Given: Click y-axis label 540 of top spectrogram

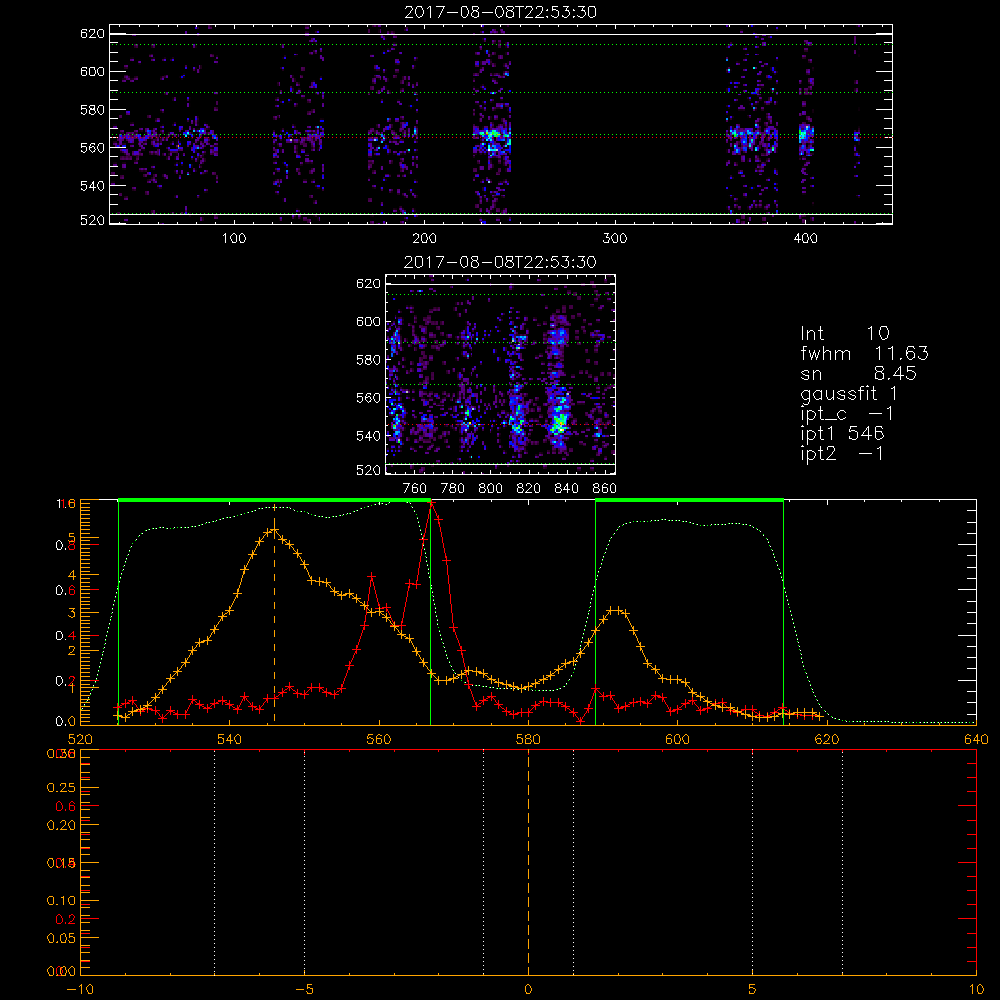Looking at the screenshot, I should (x=92, y=186).
